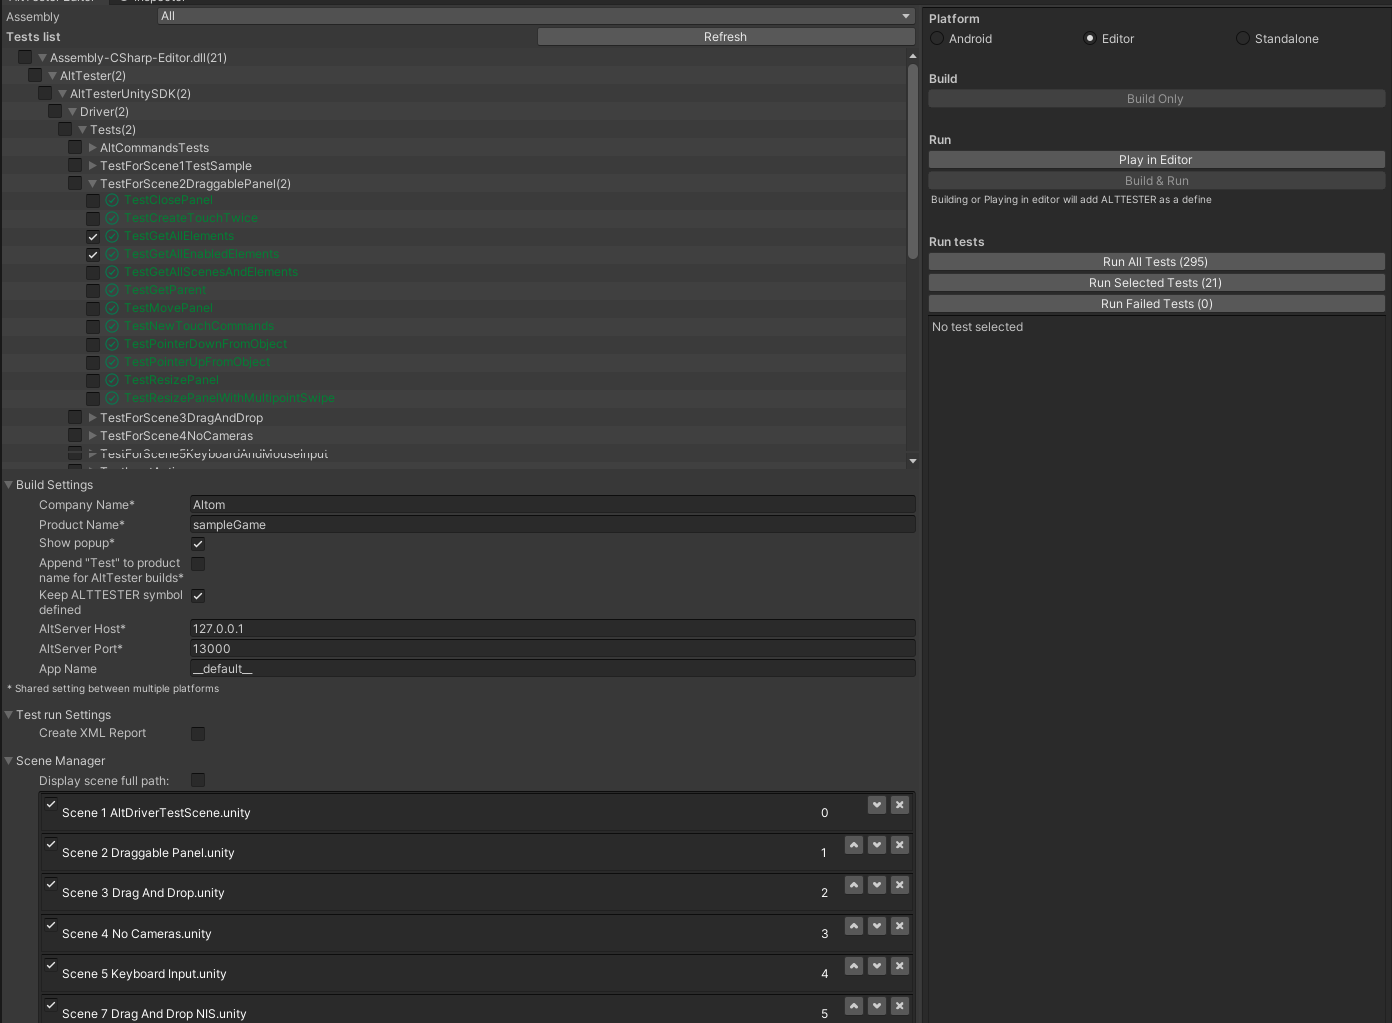Enable the Create XML Report checkbox
This screenshot has height=1023, width=1392.
pyautogui.click(x=198, y=733)
